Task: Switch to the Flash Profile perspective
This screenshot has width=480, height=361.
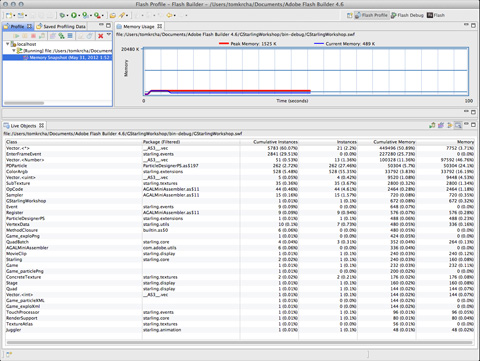Action: [371, 15]
